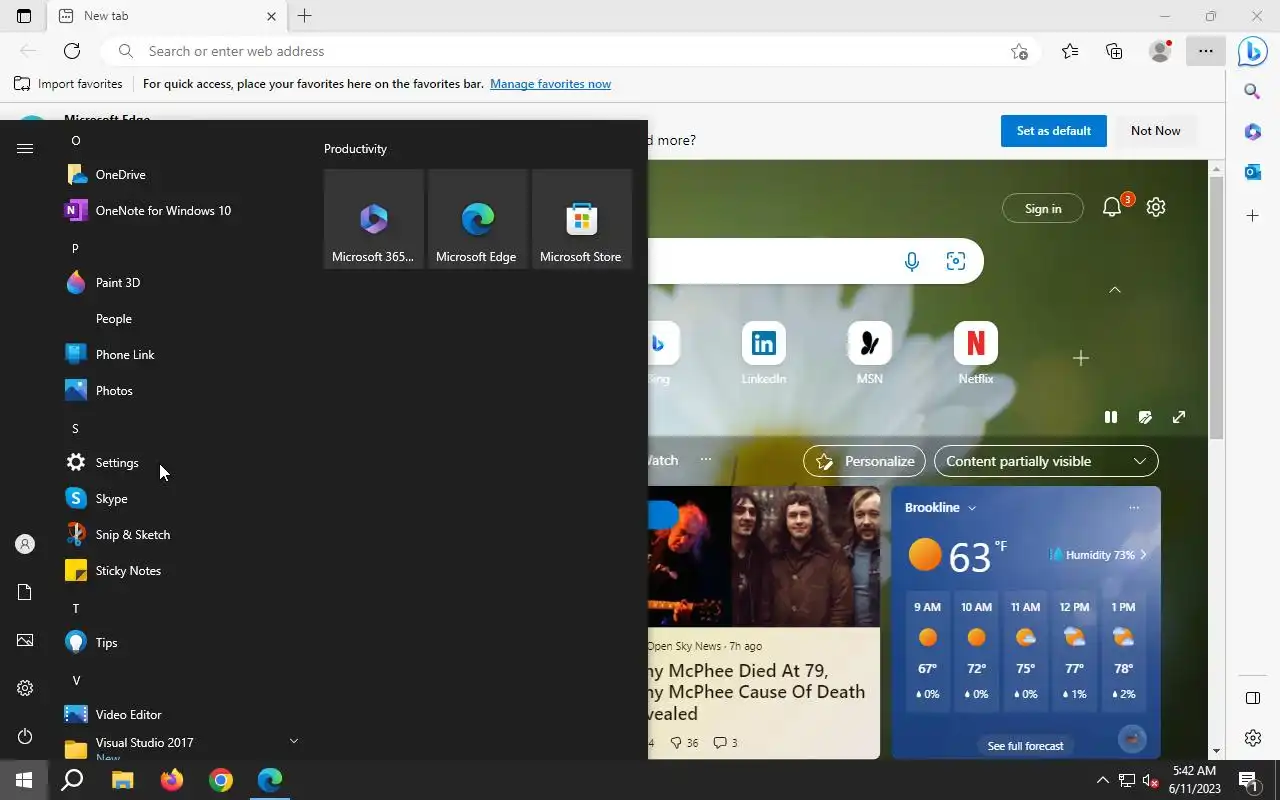The width and height of the screenshot is (1280, 800).
Task: Add a site to Edge sidebar
Action: coord(1252,215)
